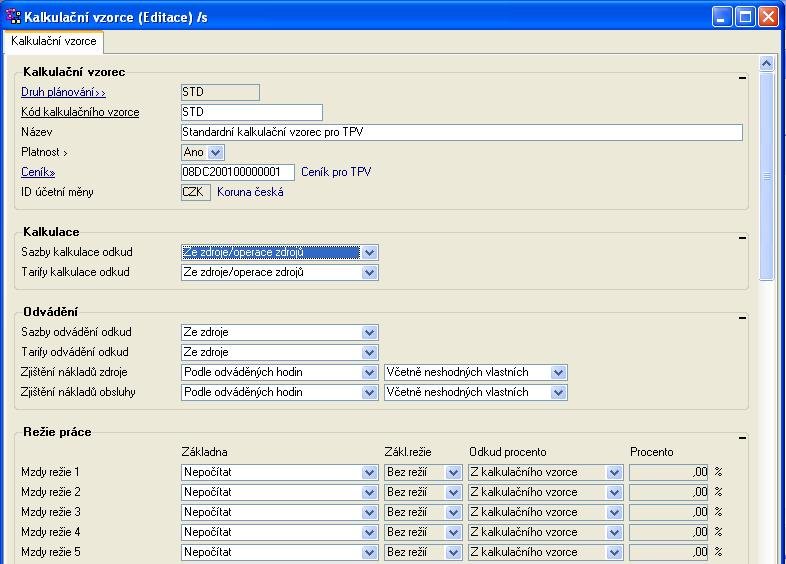The width and height of the screenshot is (786, 564).
Task: Collapse the Kalkulační vzorec section
Action: [742, 78]
